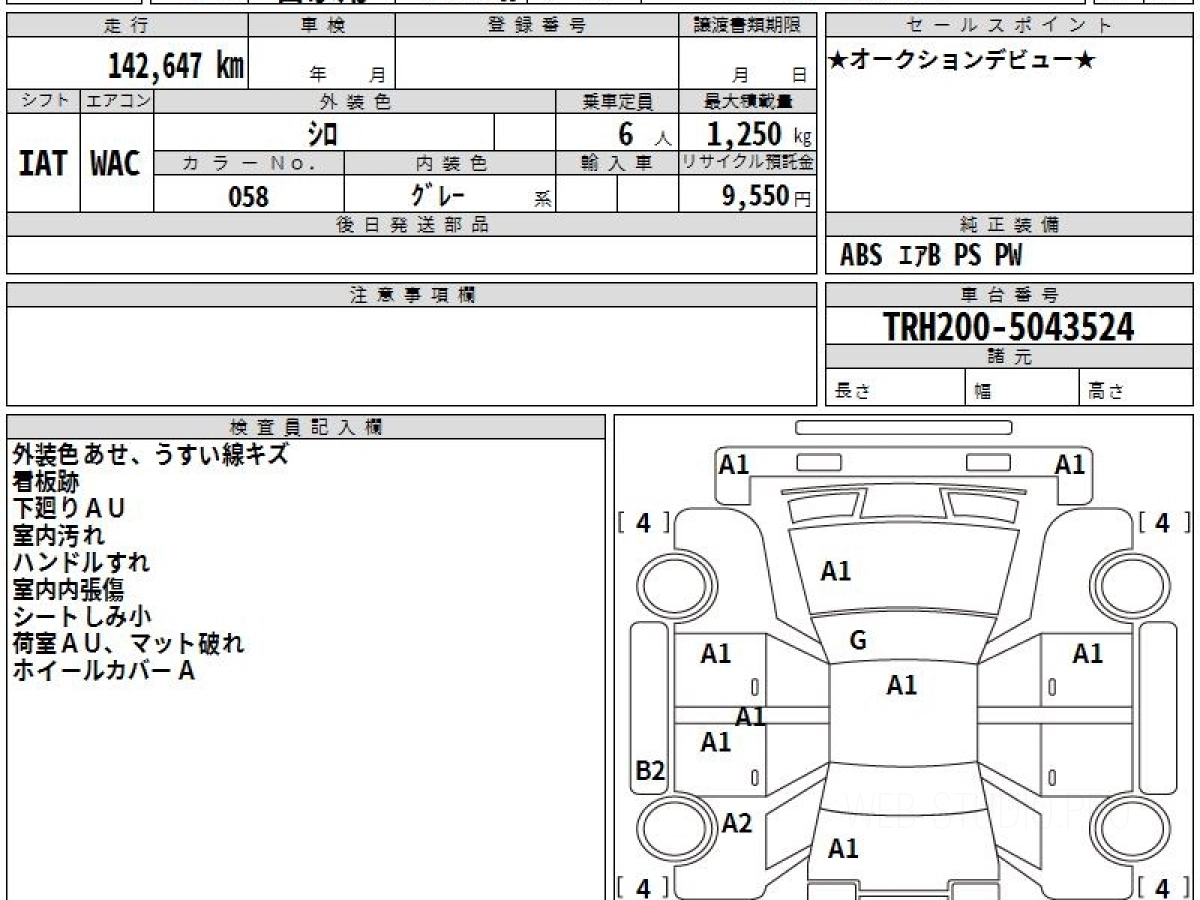Select the セールスポイント heading

1009,26
